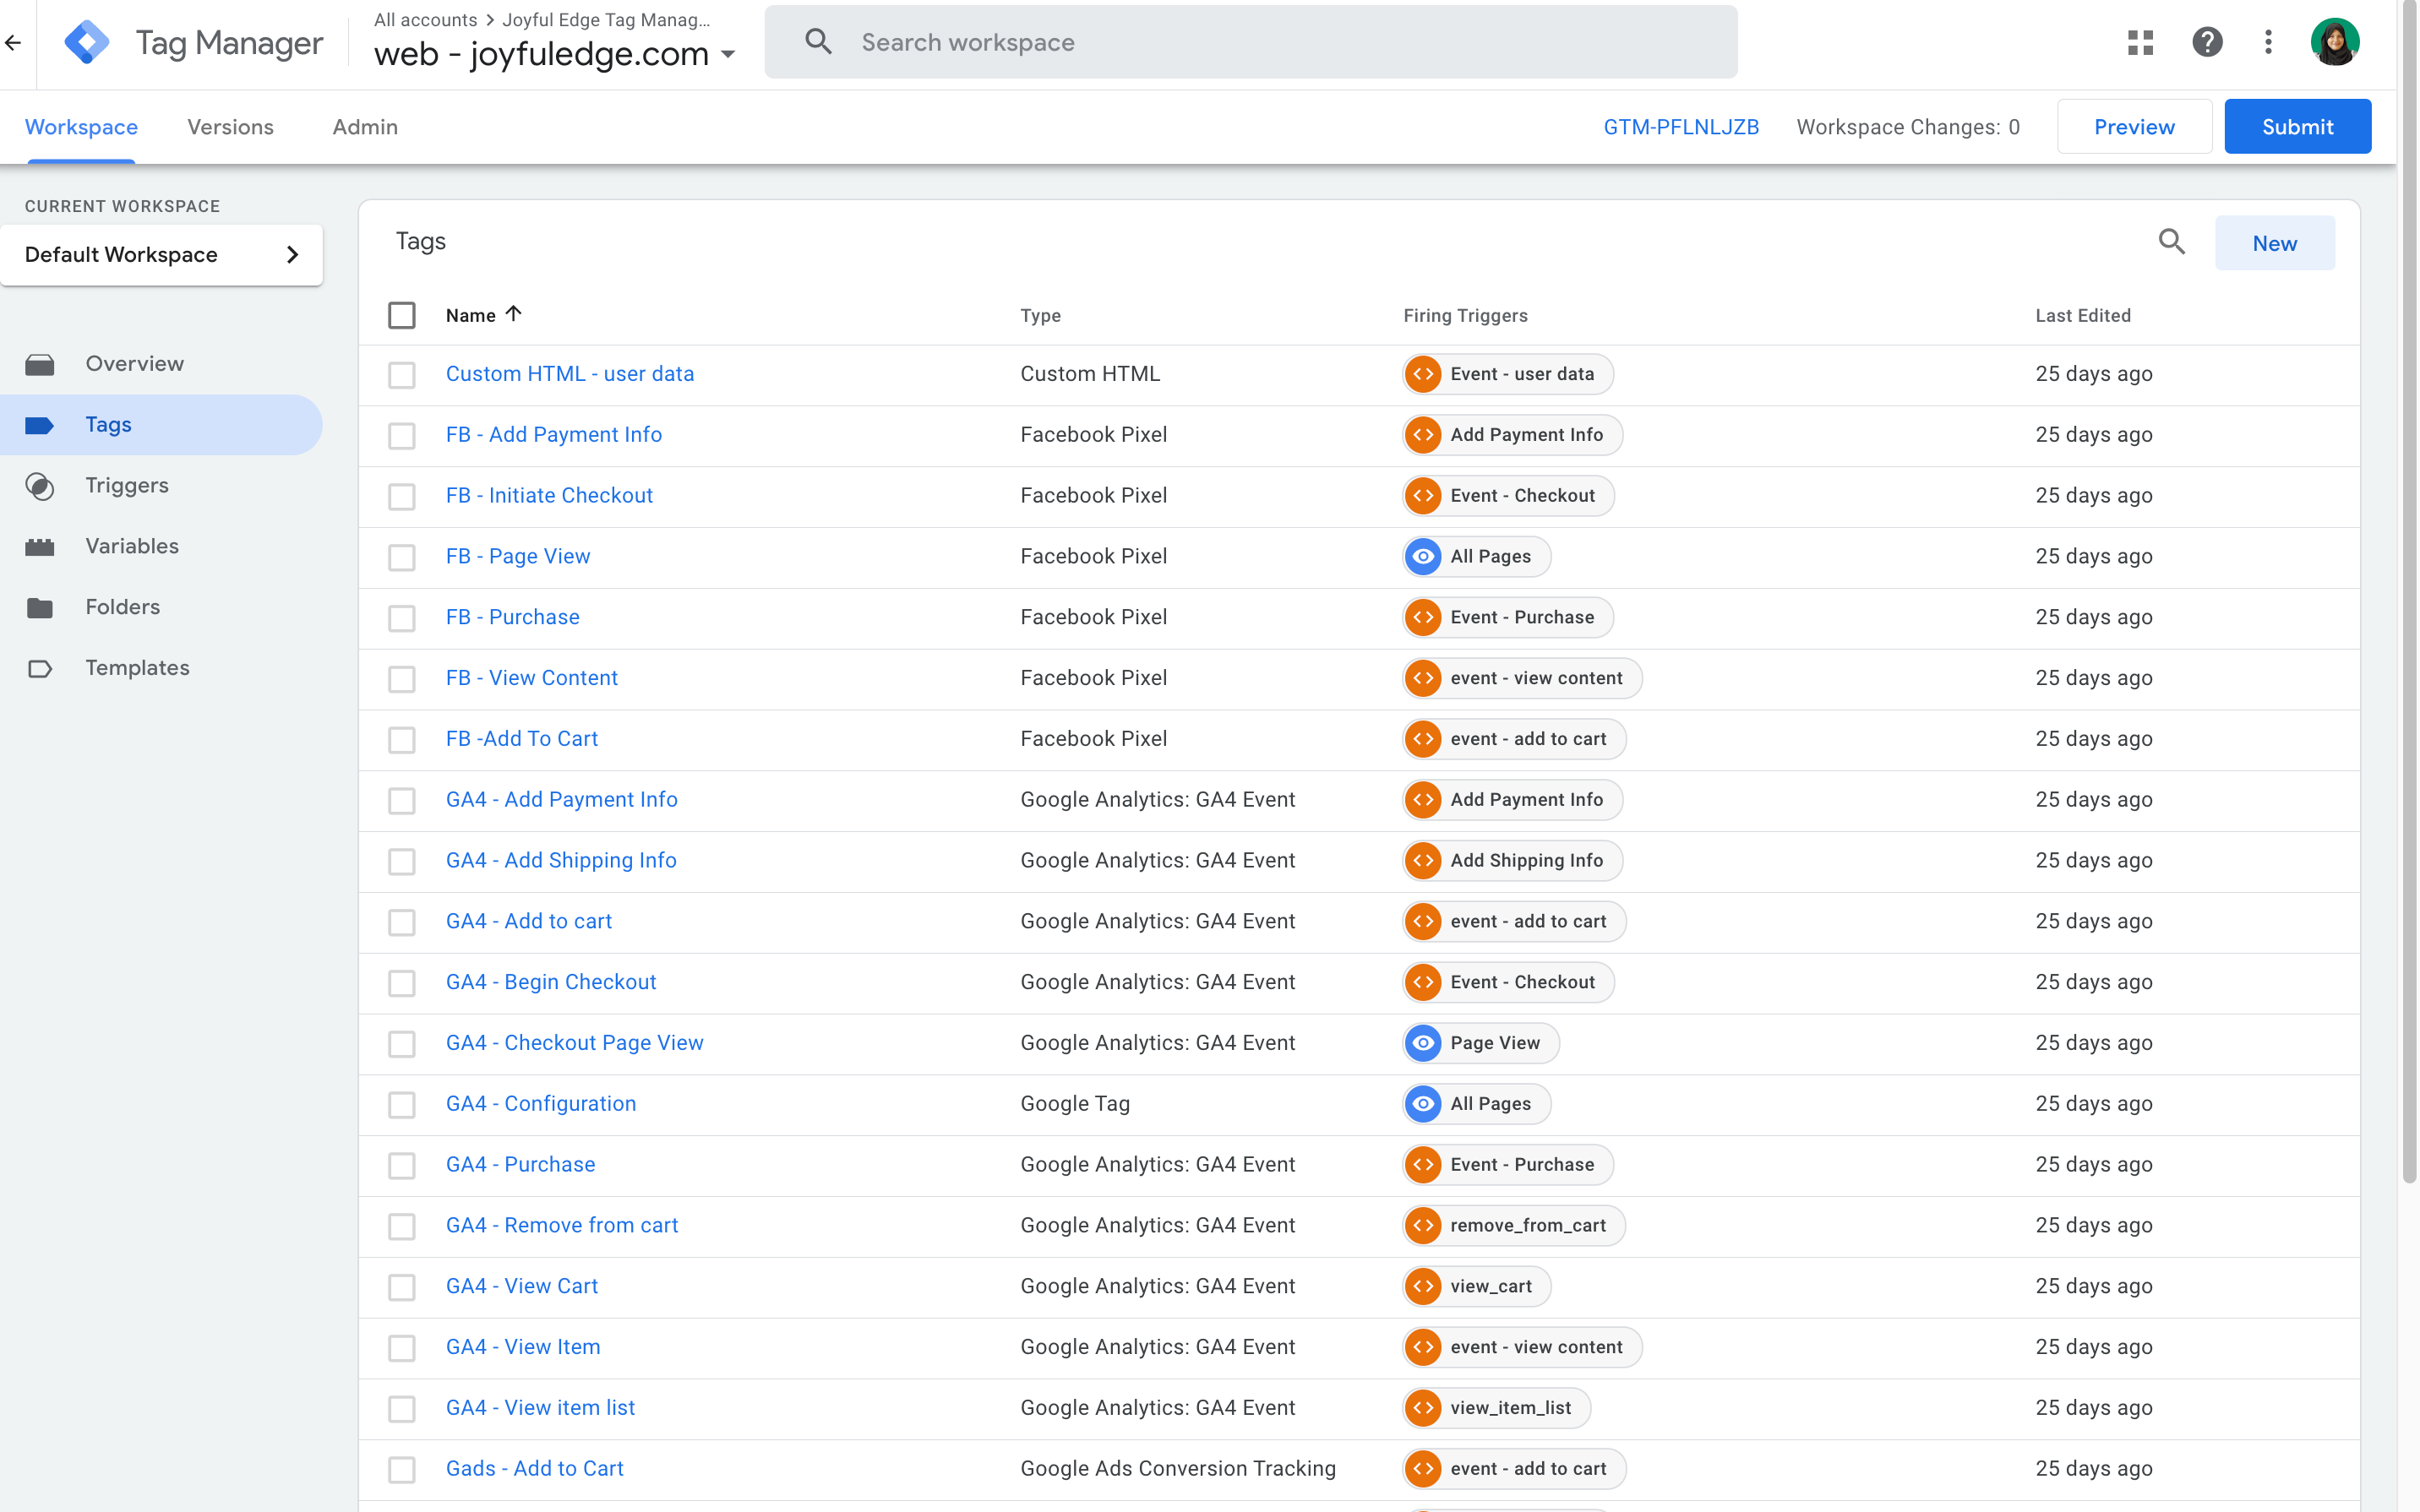Check the FB - Page View checkbox
This screenshot has width=2420, height=1512.
[x=402, y=558]
